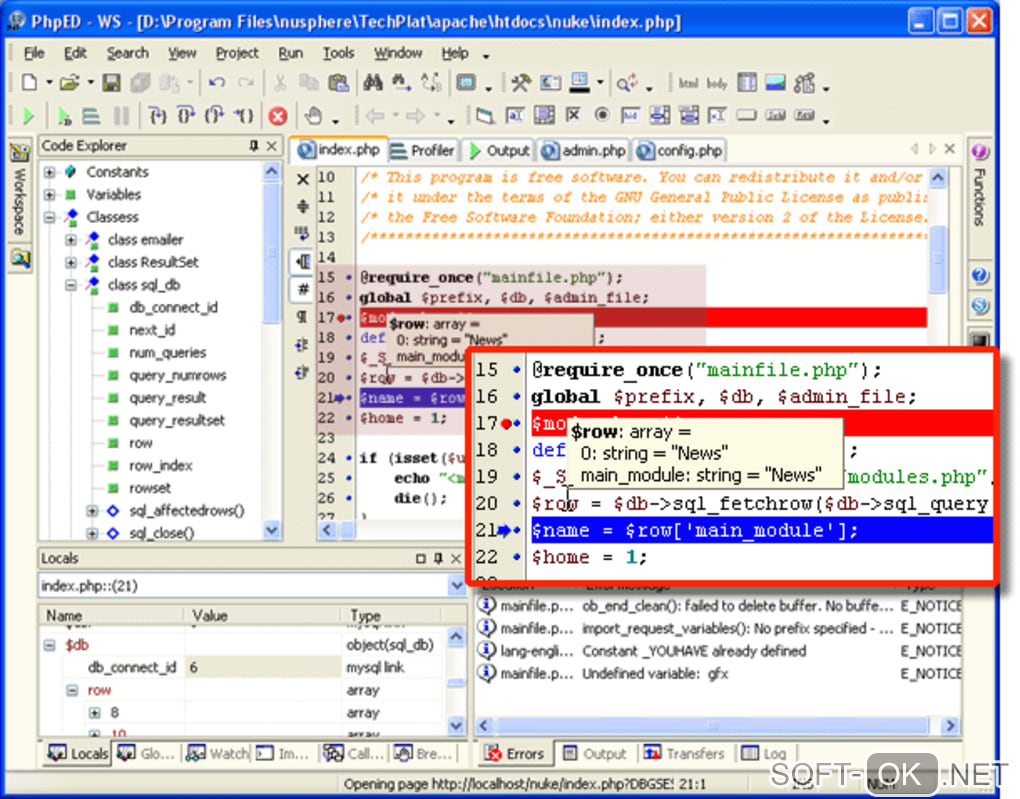Click the paragraph mark gutter icon

coord(302,317)
